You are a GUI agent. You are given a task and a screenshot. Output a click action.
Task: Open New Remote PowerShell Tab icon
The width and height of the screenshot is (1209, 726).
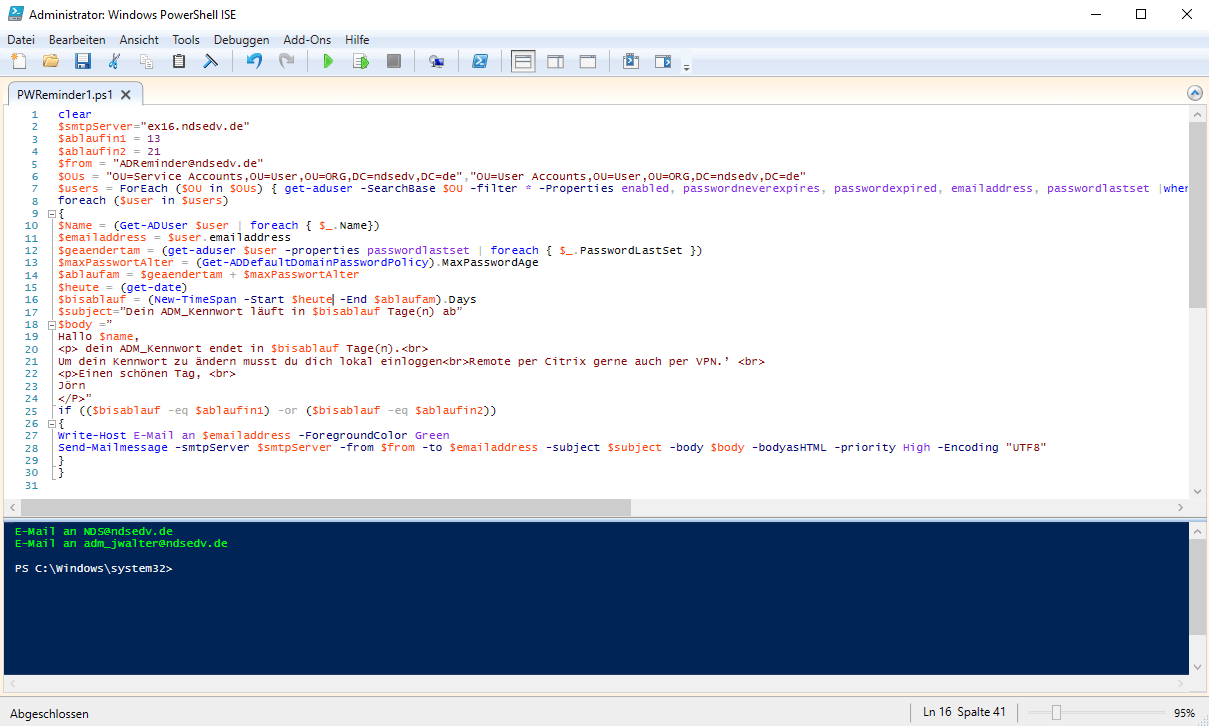pyautogui.click(x=436, y=62)
